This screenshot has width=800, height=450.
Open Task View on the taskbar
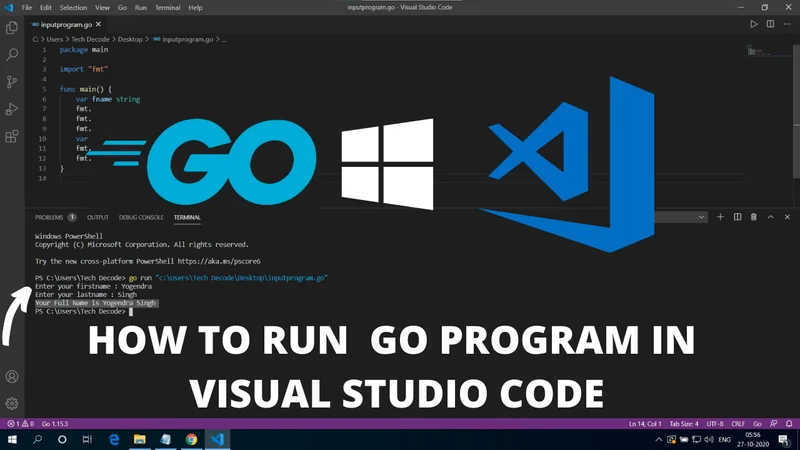(87, 439)
